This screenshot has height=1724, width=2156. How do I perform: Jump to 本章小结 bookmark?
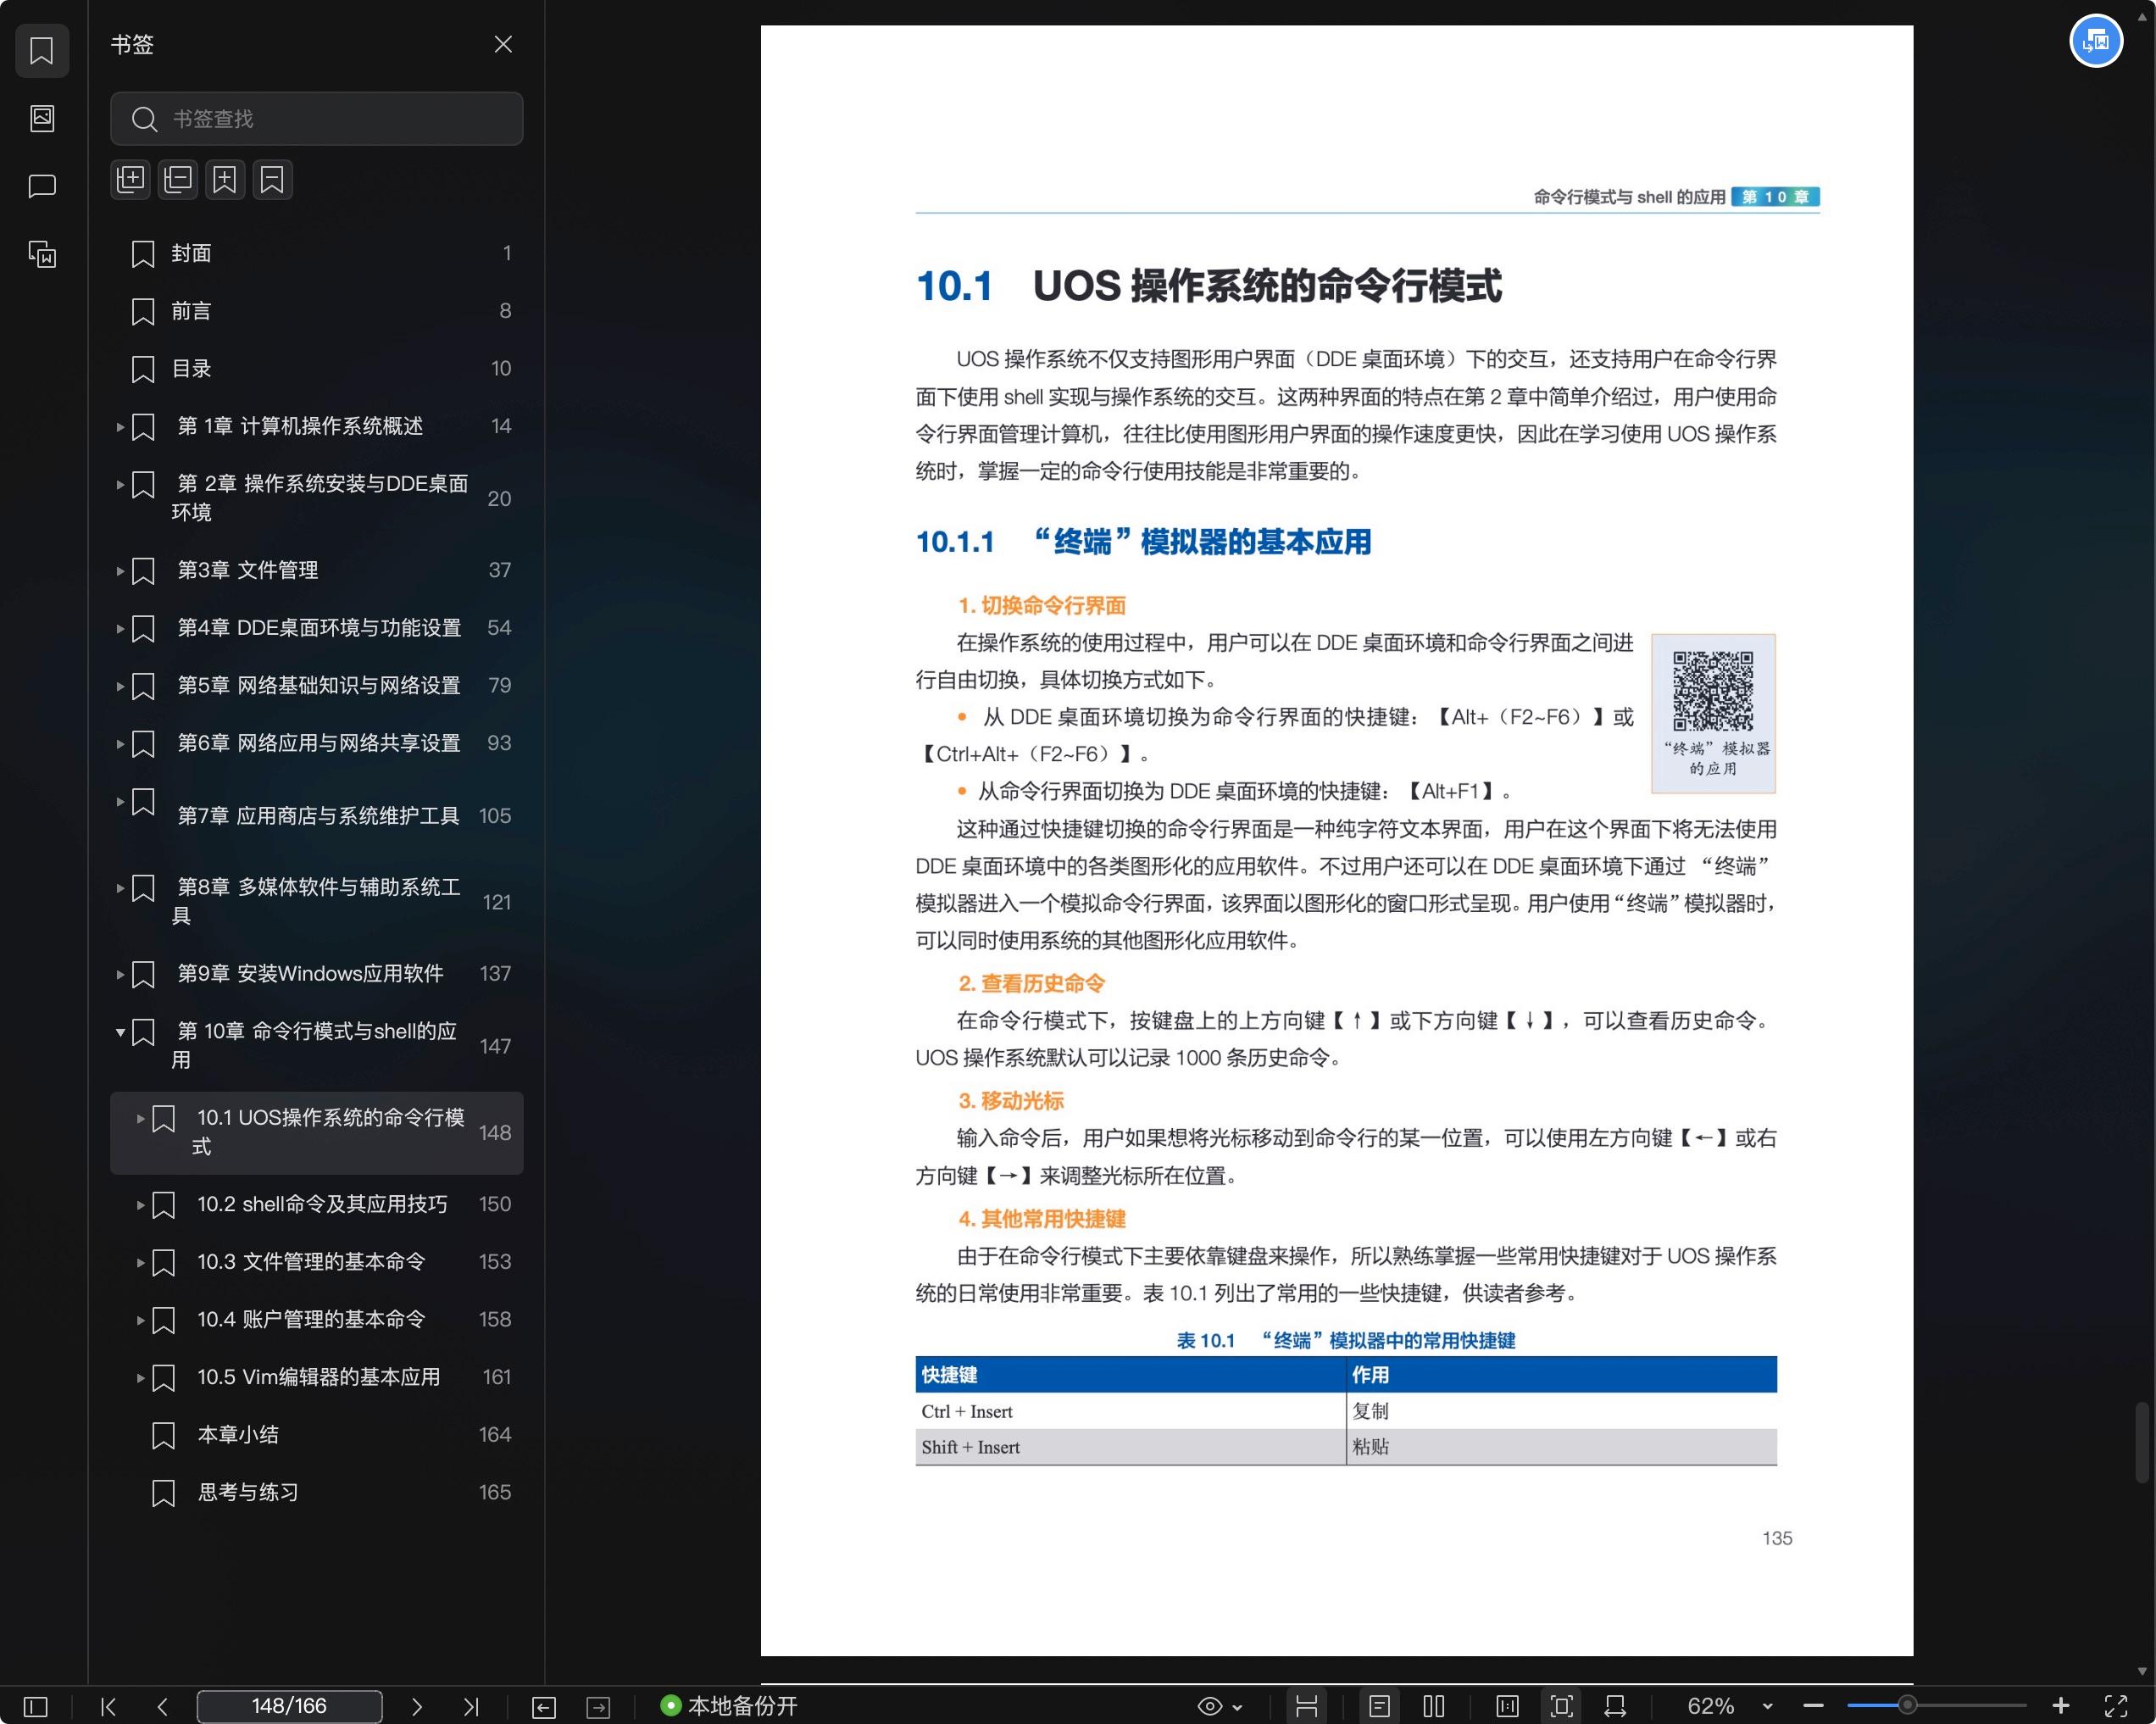pyautogui.click(x=316, y=1435)
